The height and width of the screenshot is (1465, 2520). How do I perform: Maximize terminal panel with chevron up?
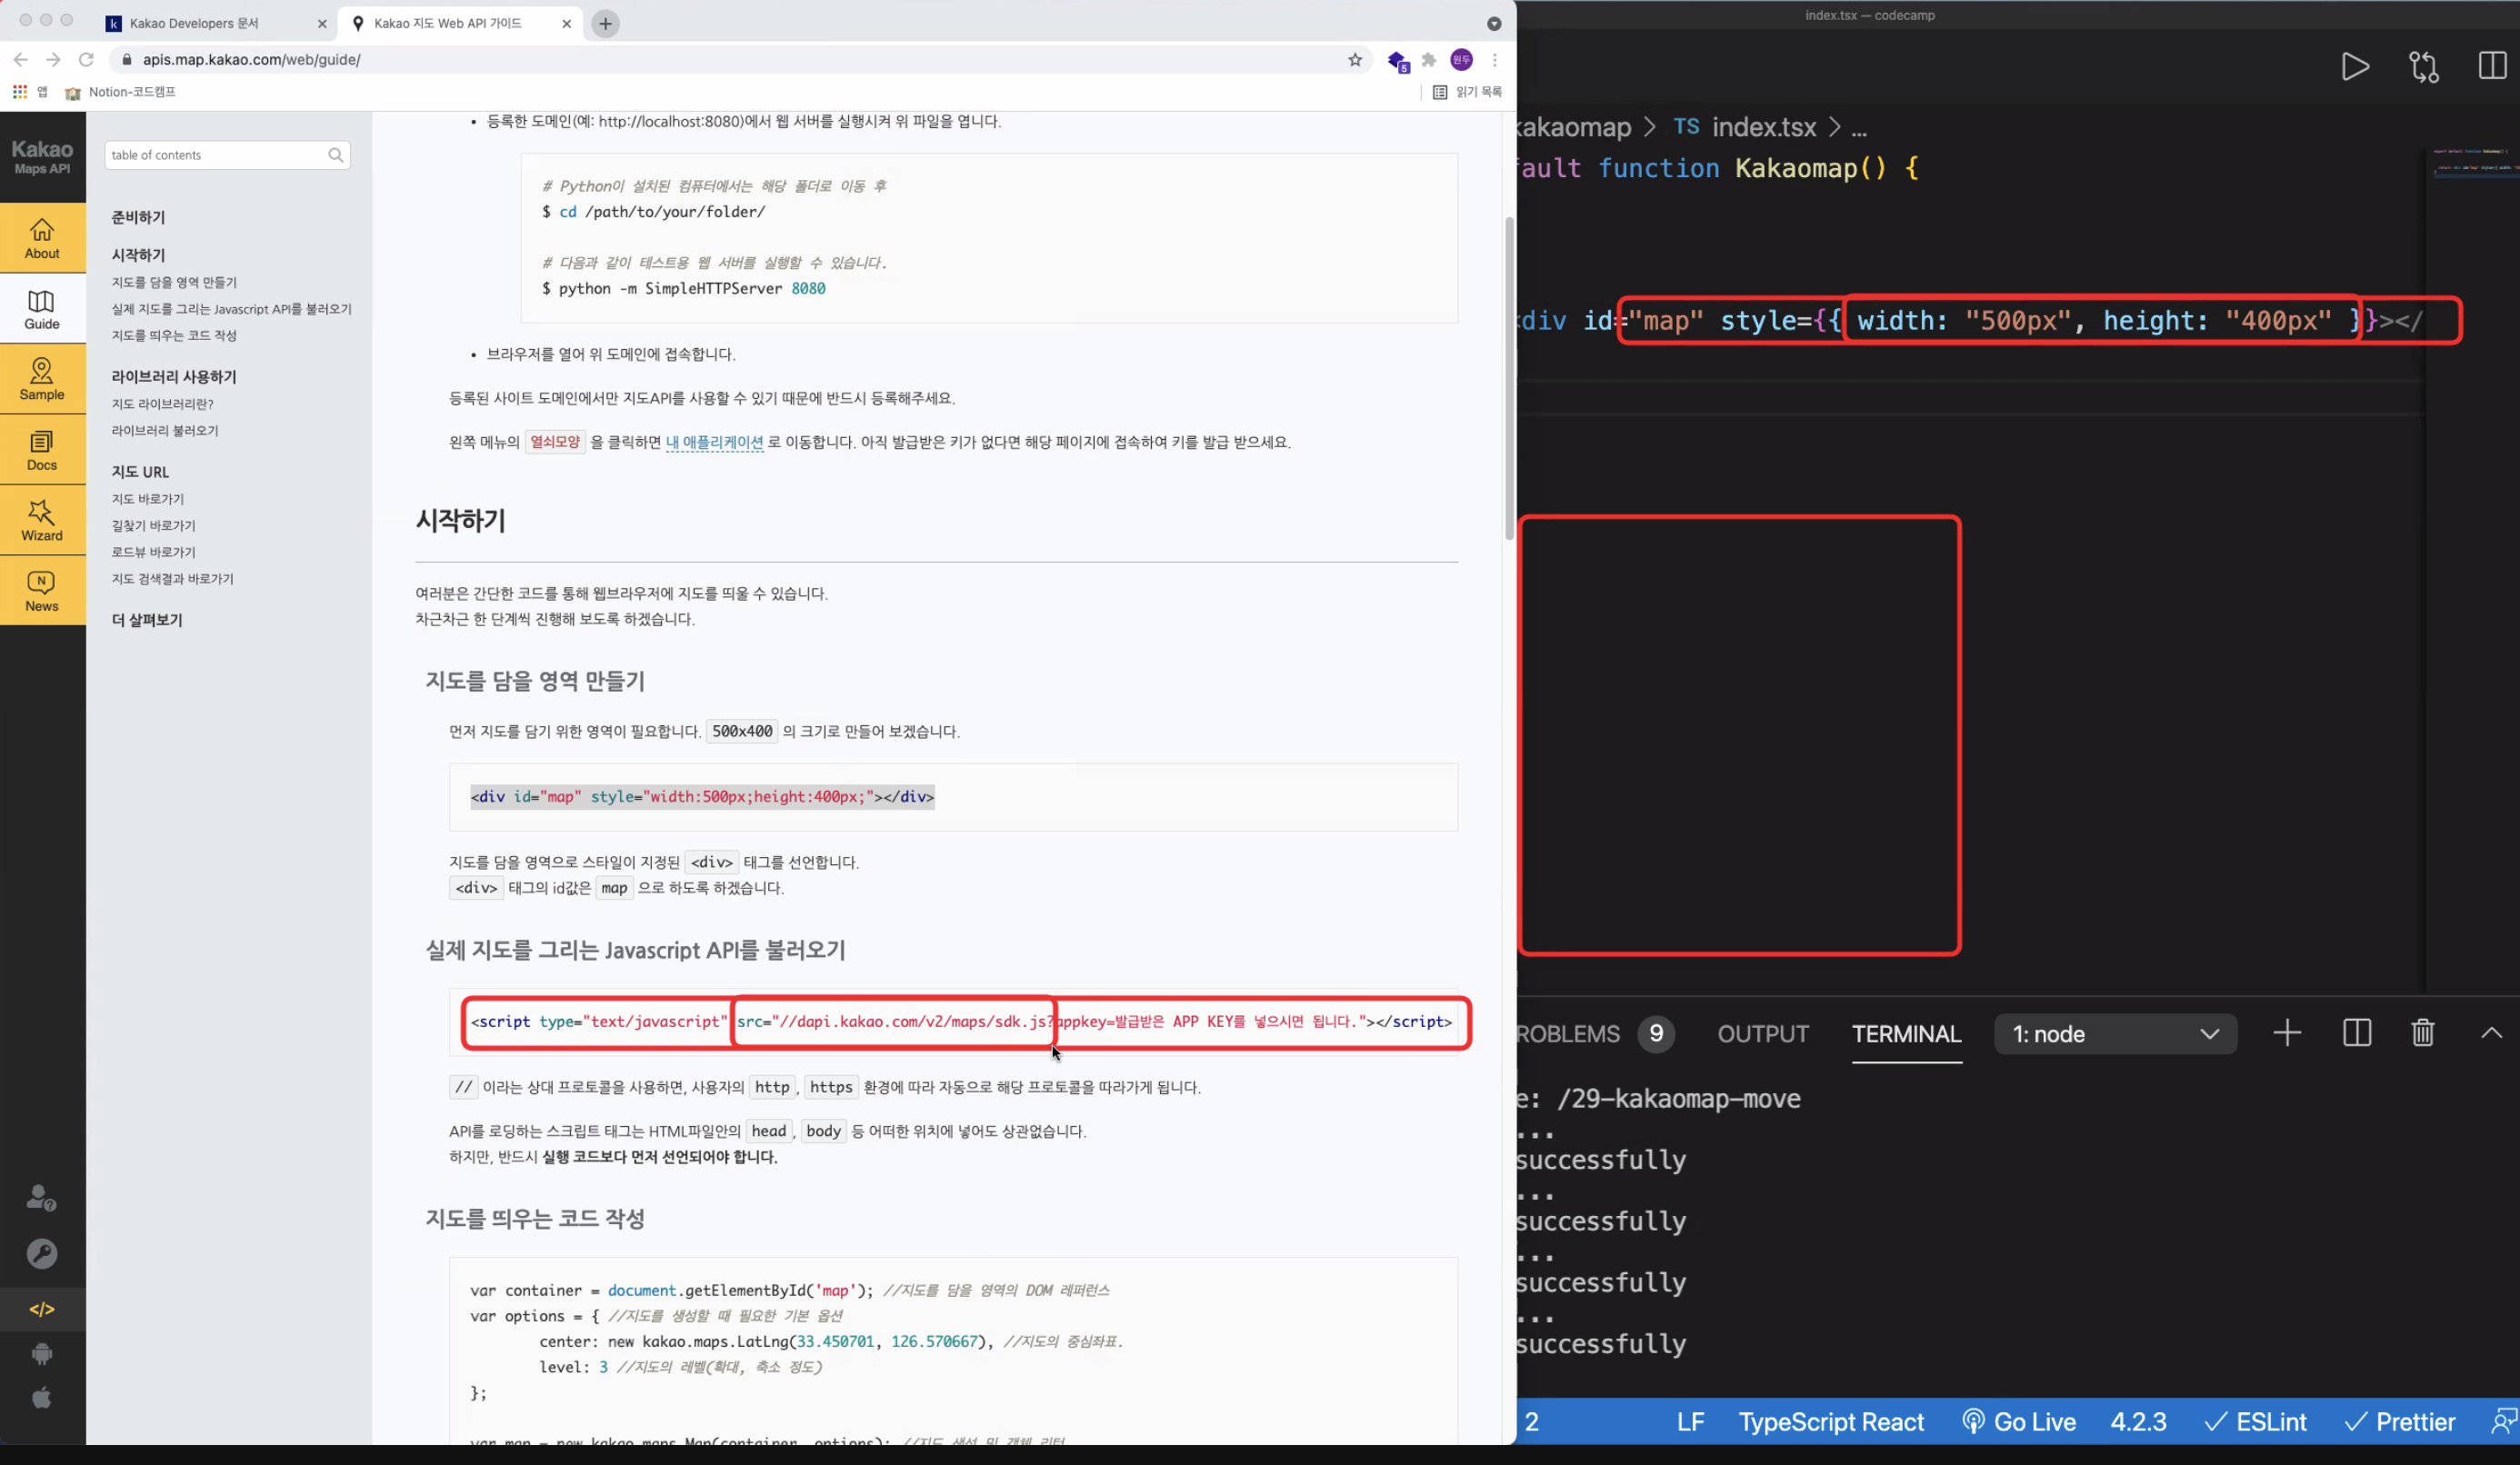point(2491,1033)
